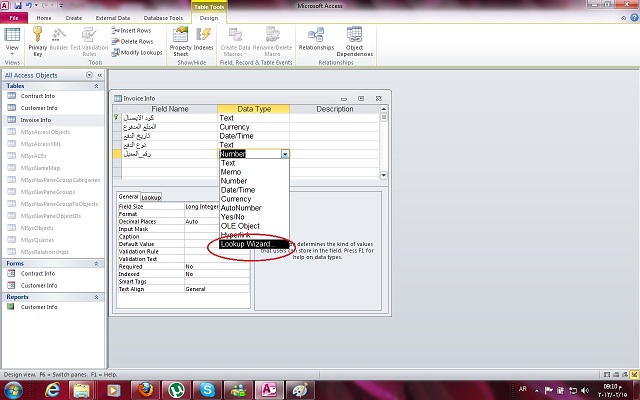
Task: Open All Access Objects dropdown menu
Action: (x=89, y=75)
